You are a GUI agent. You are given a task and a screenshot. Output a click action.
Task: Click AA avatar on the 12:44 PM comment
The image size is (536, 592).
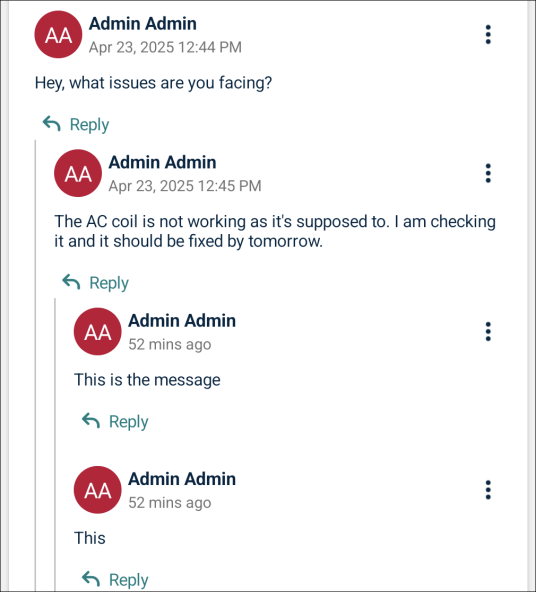(58, 34)
